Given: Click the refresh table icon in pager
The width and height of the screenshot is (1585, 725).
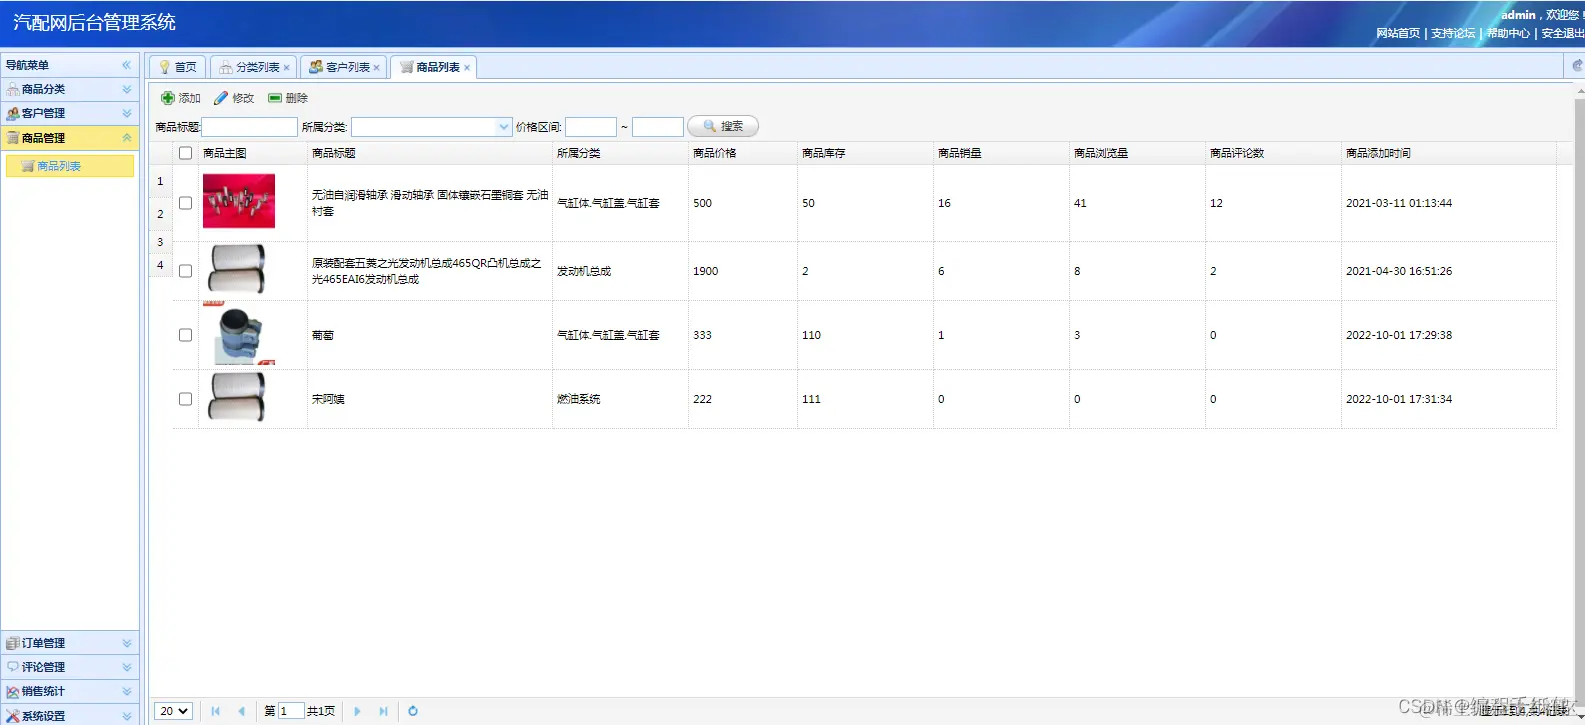Looking at the screenshot, I should pyautogui.click(x=413, y=711).
